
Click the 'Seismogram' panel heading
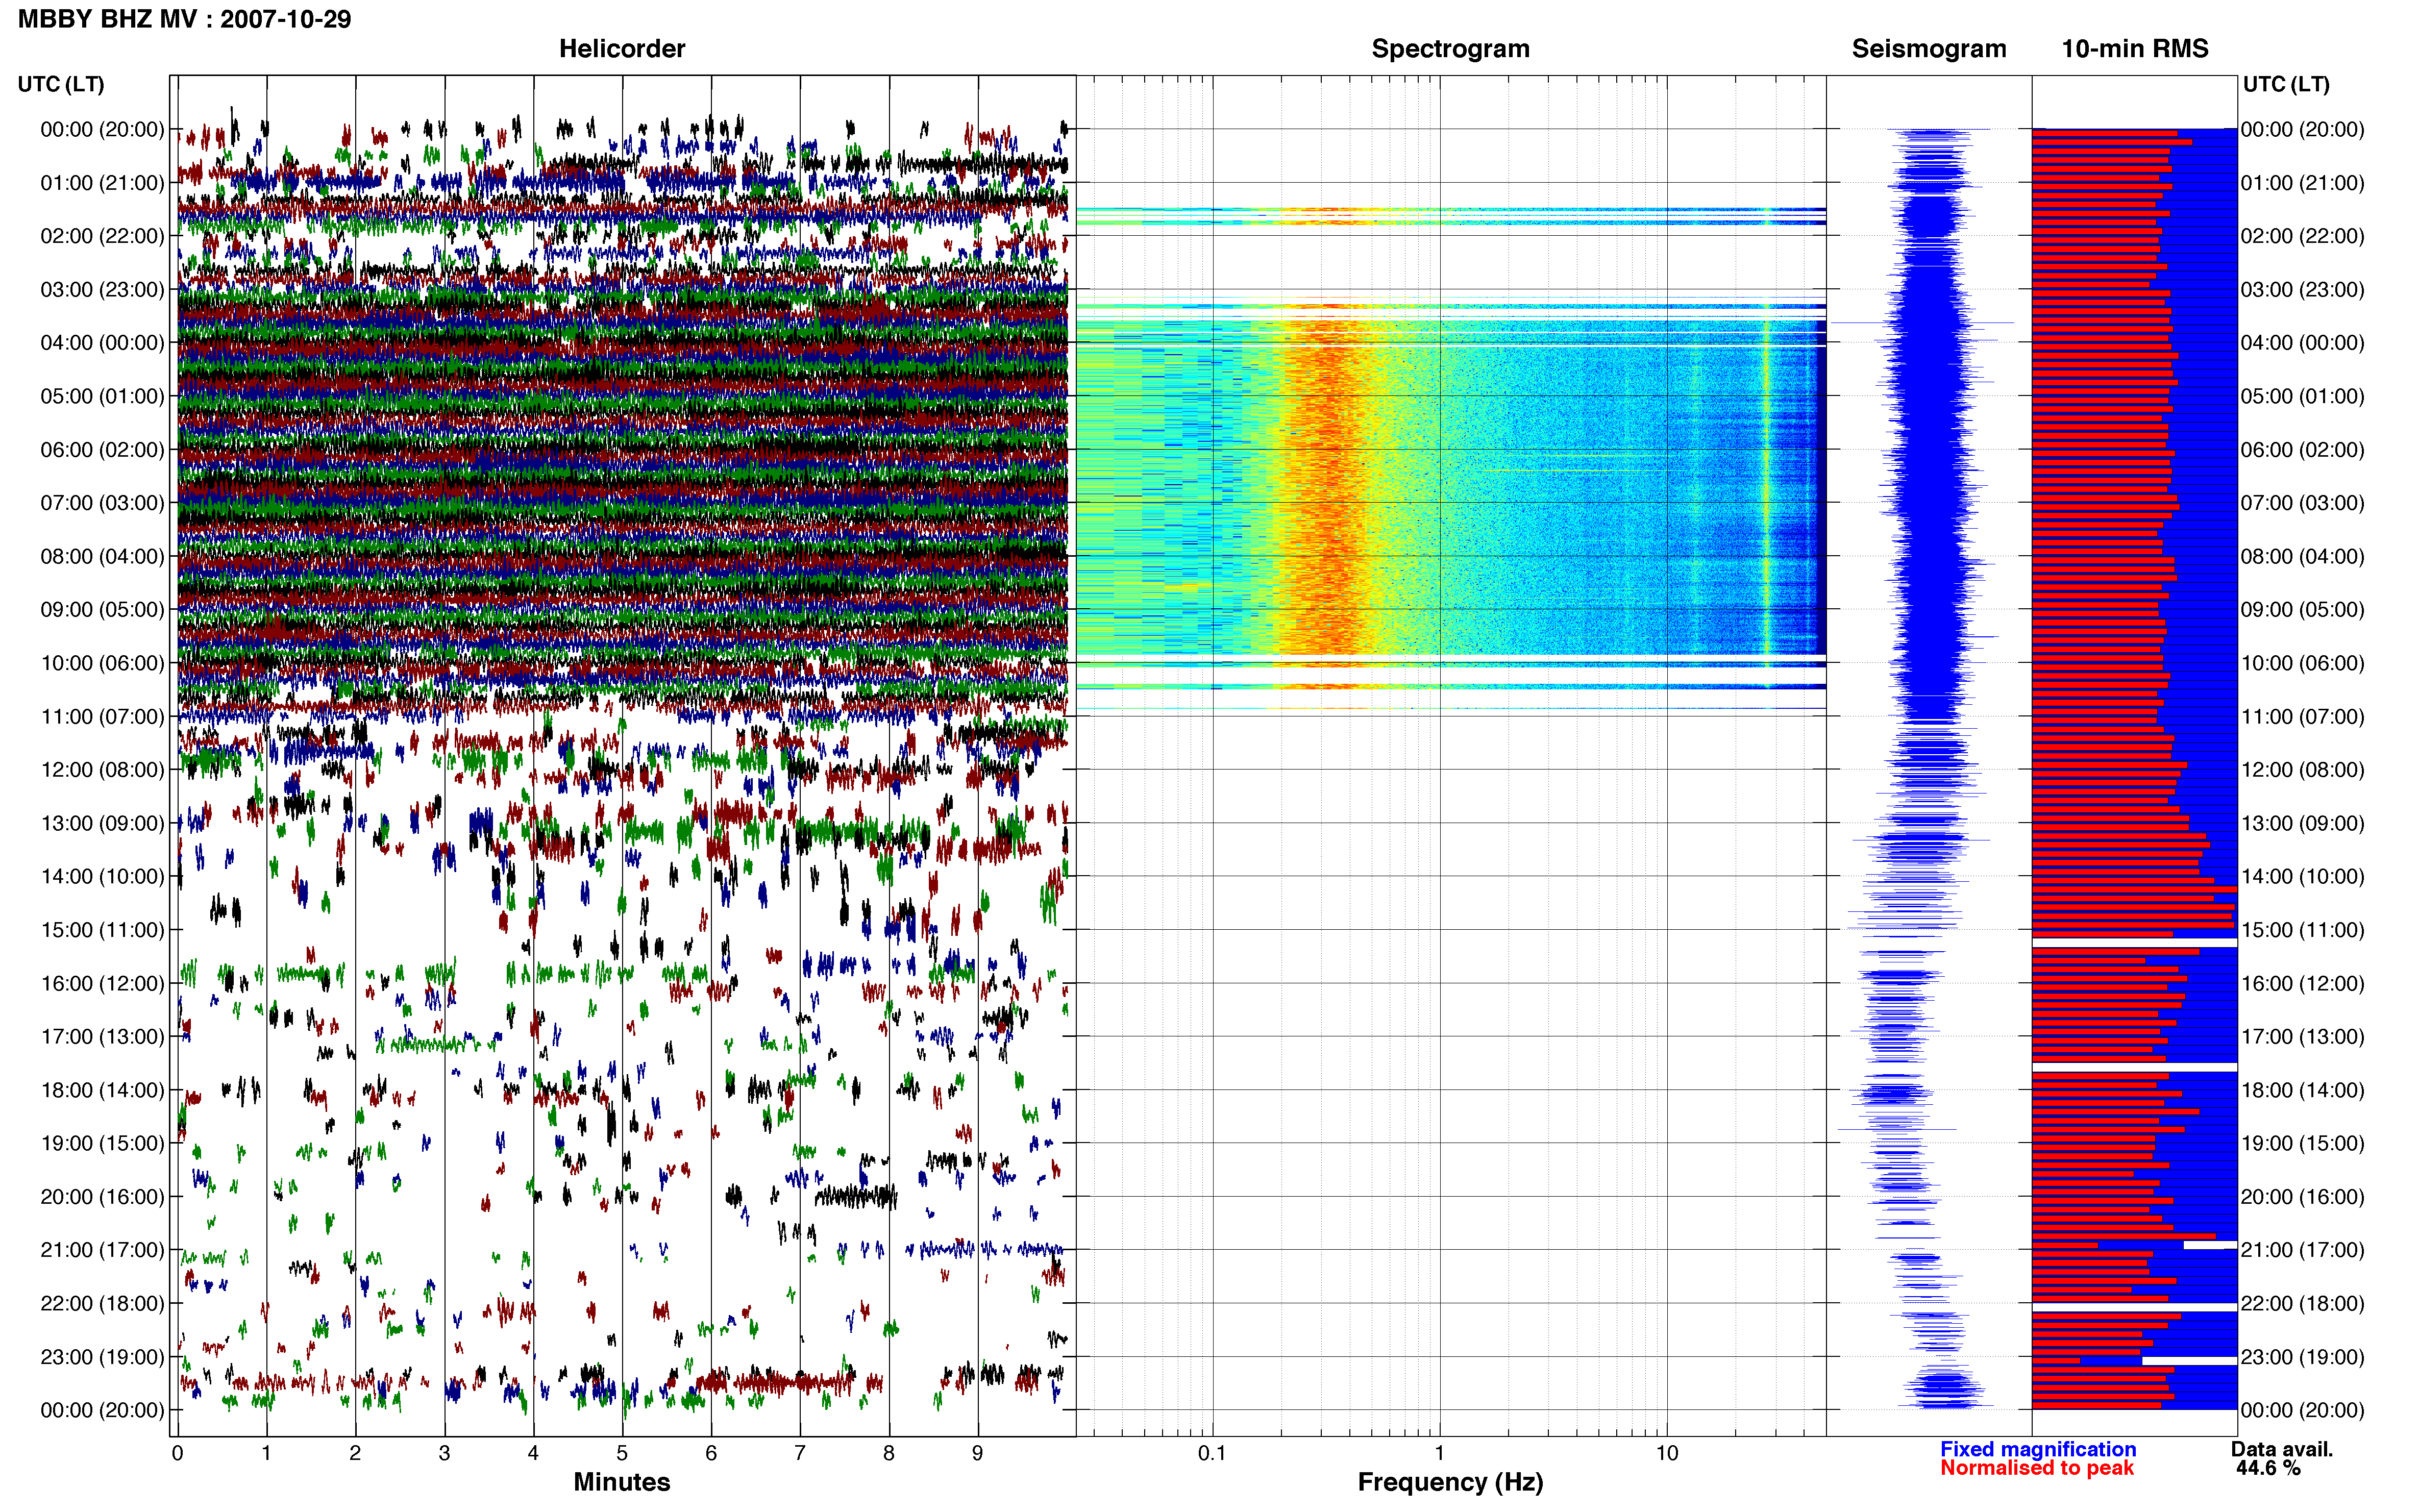tap(1929, 49)
